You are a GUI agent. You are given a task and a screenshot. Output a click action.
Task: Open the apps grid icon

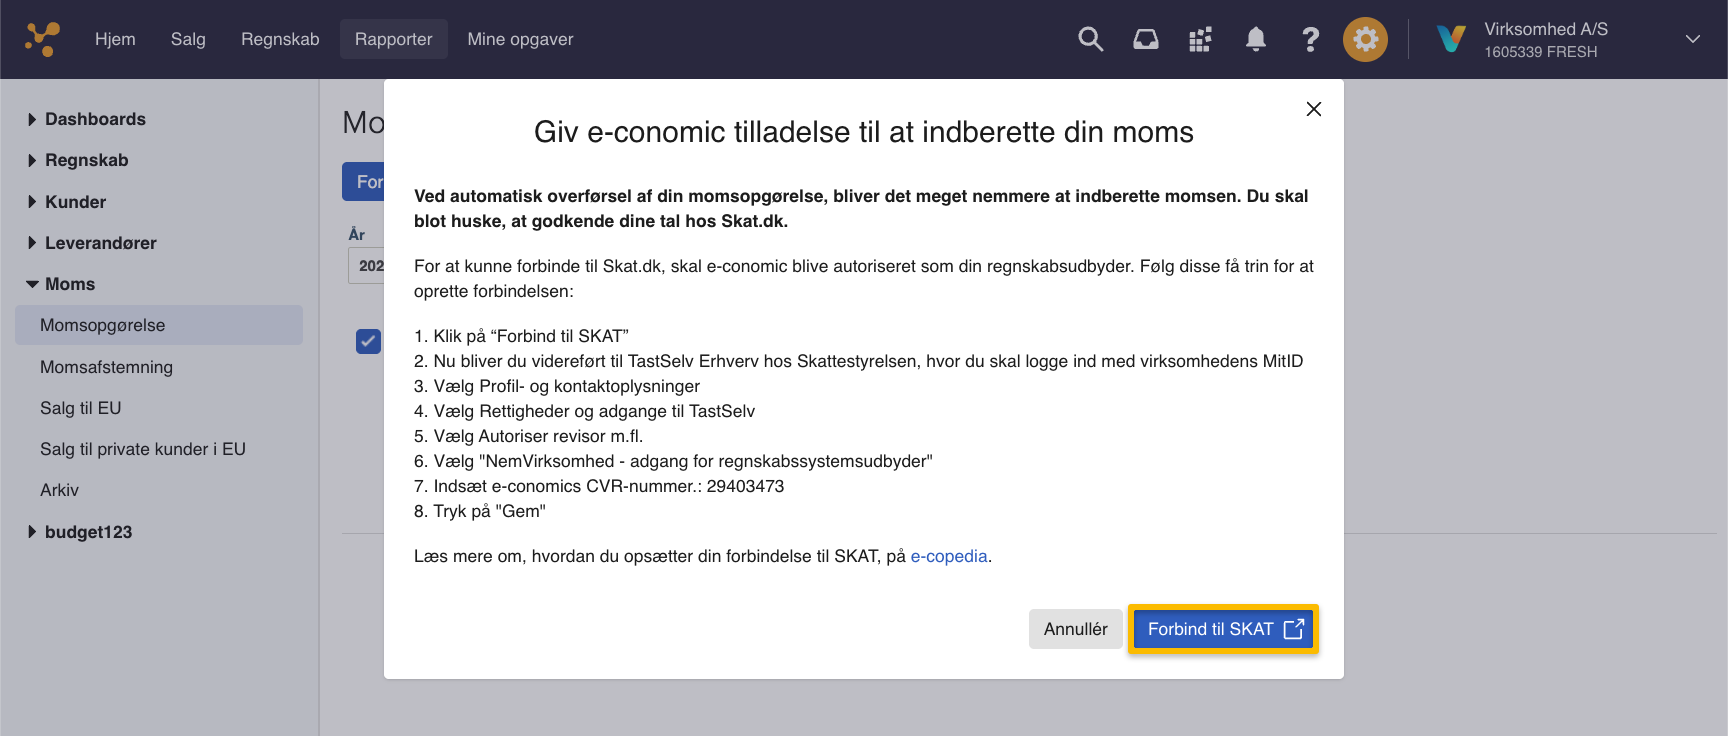[x=1200, y=39]
